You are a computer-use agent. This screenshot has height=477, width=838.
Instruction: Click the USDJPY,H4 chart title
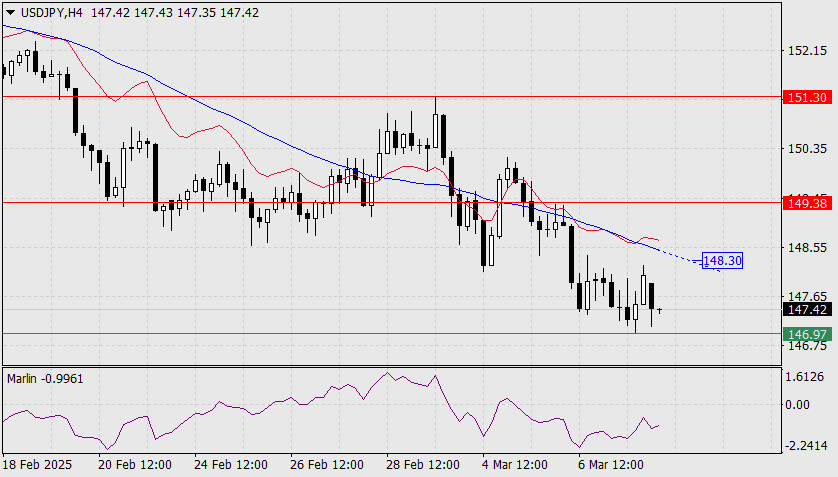[x=52, y=13]
